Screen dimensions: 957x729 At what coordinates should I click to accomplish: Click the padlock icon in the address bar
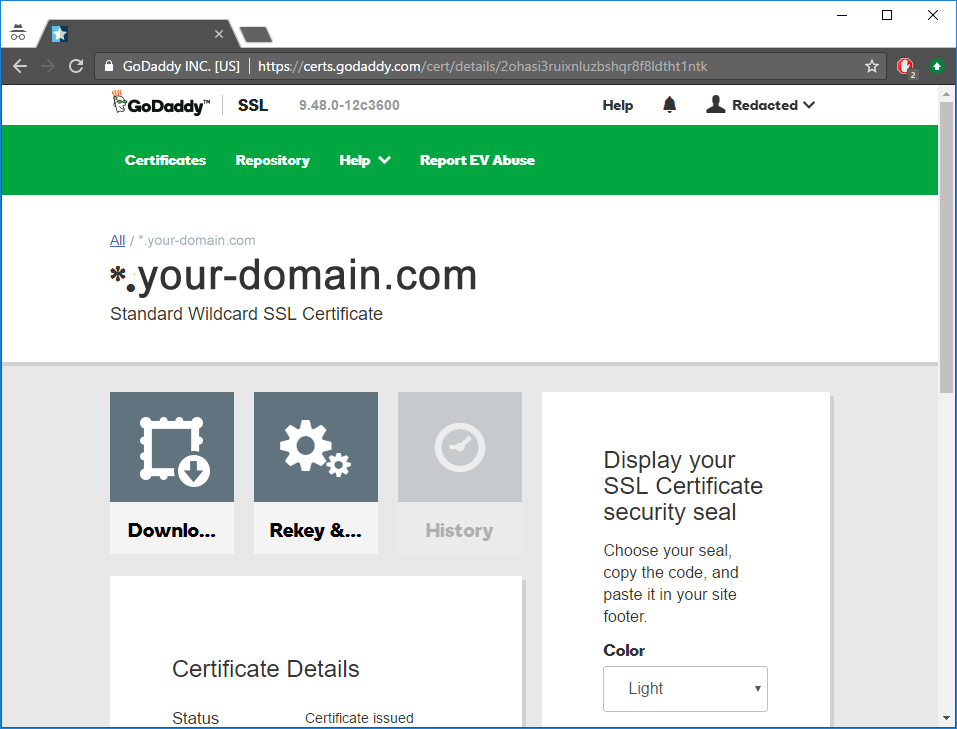[106, 66]
